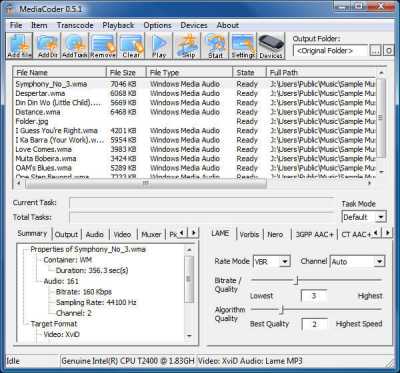This screenshot has width=400, height=373.
Task: Switch to the LAME encoder tab
Action: point(220,233)
